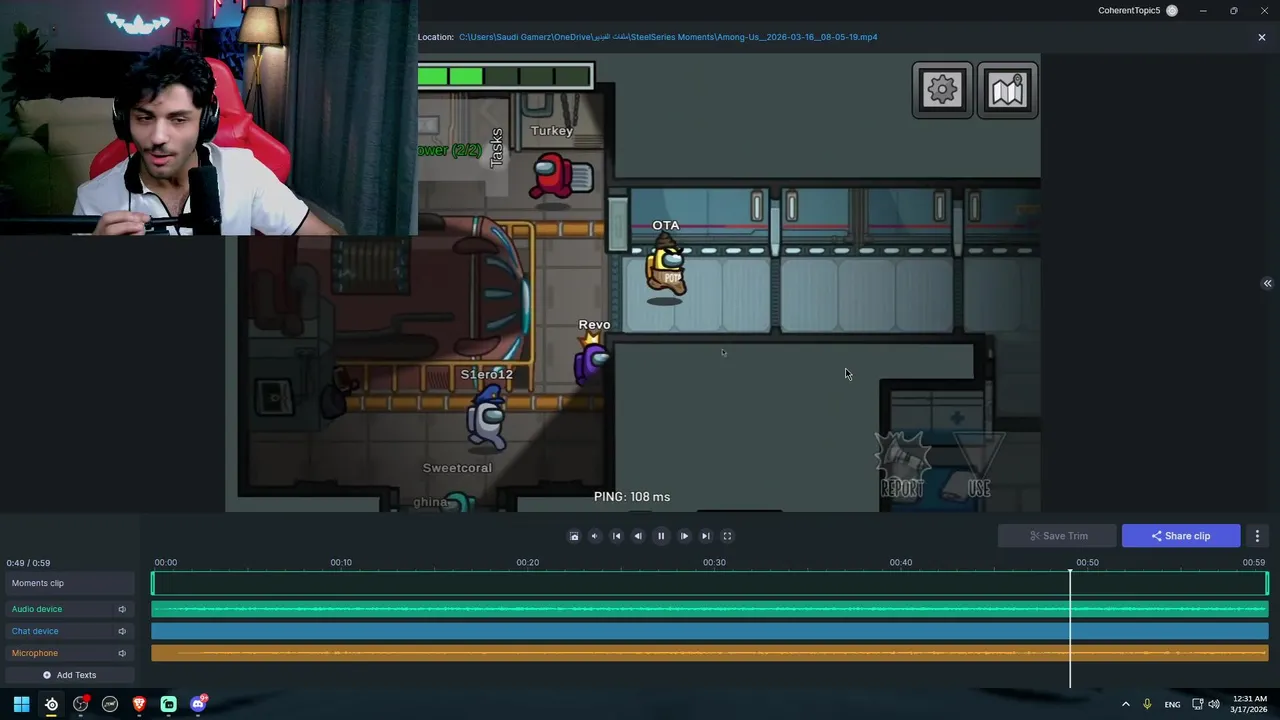Mute the Chat device track
The width and height of the screenshot is (1280, 720).
pos(122,631)
